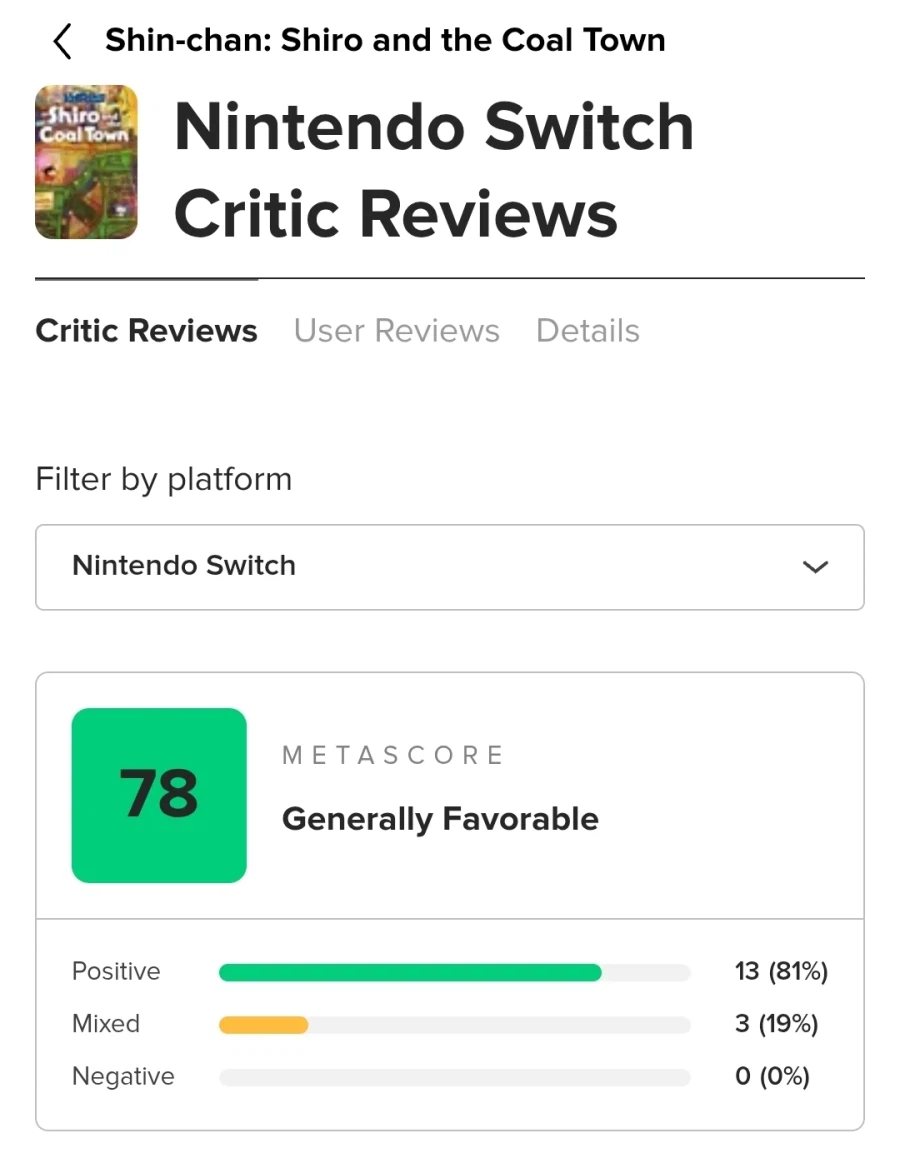The height and width of the screenshot is (1163, 900).
Task: Select the Critic Reviews tab
Action: (146, 331)
